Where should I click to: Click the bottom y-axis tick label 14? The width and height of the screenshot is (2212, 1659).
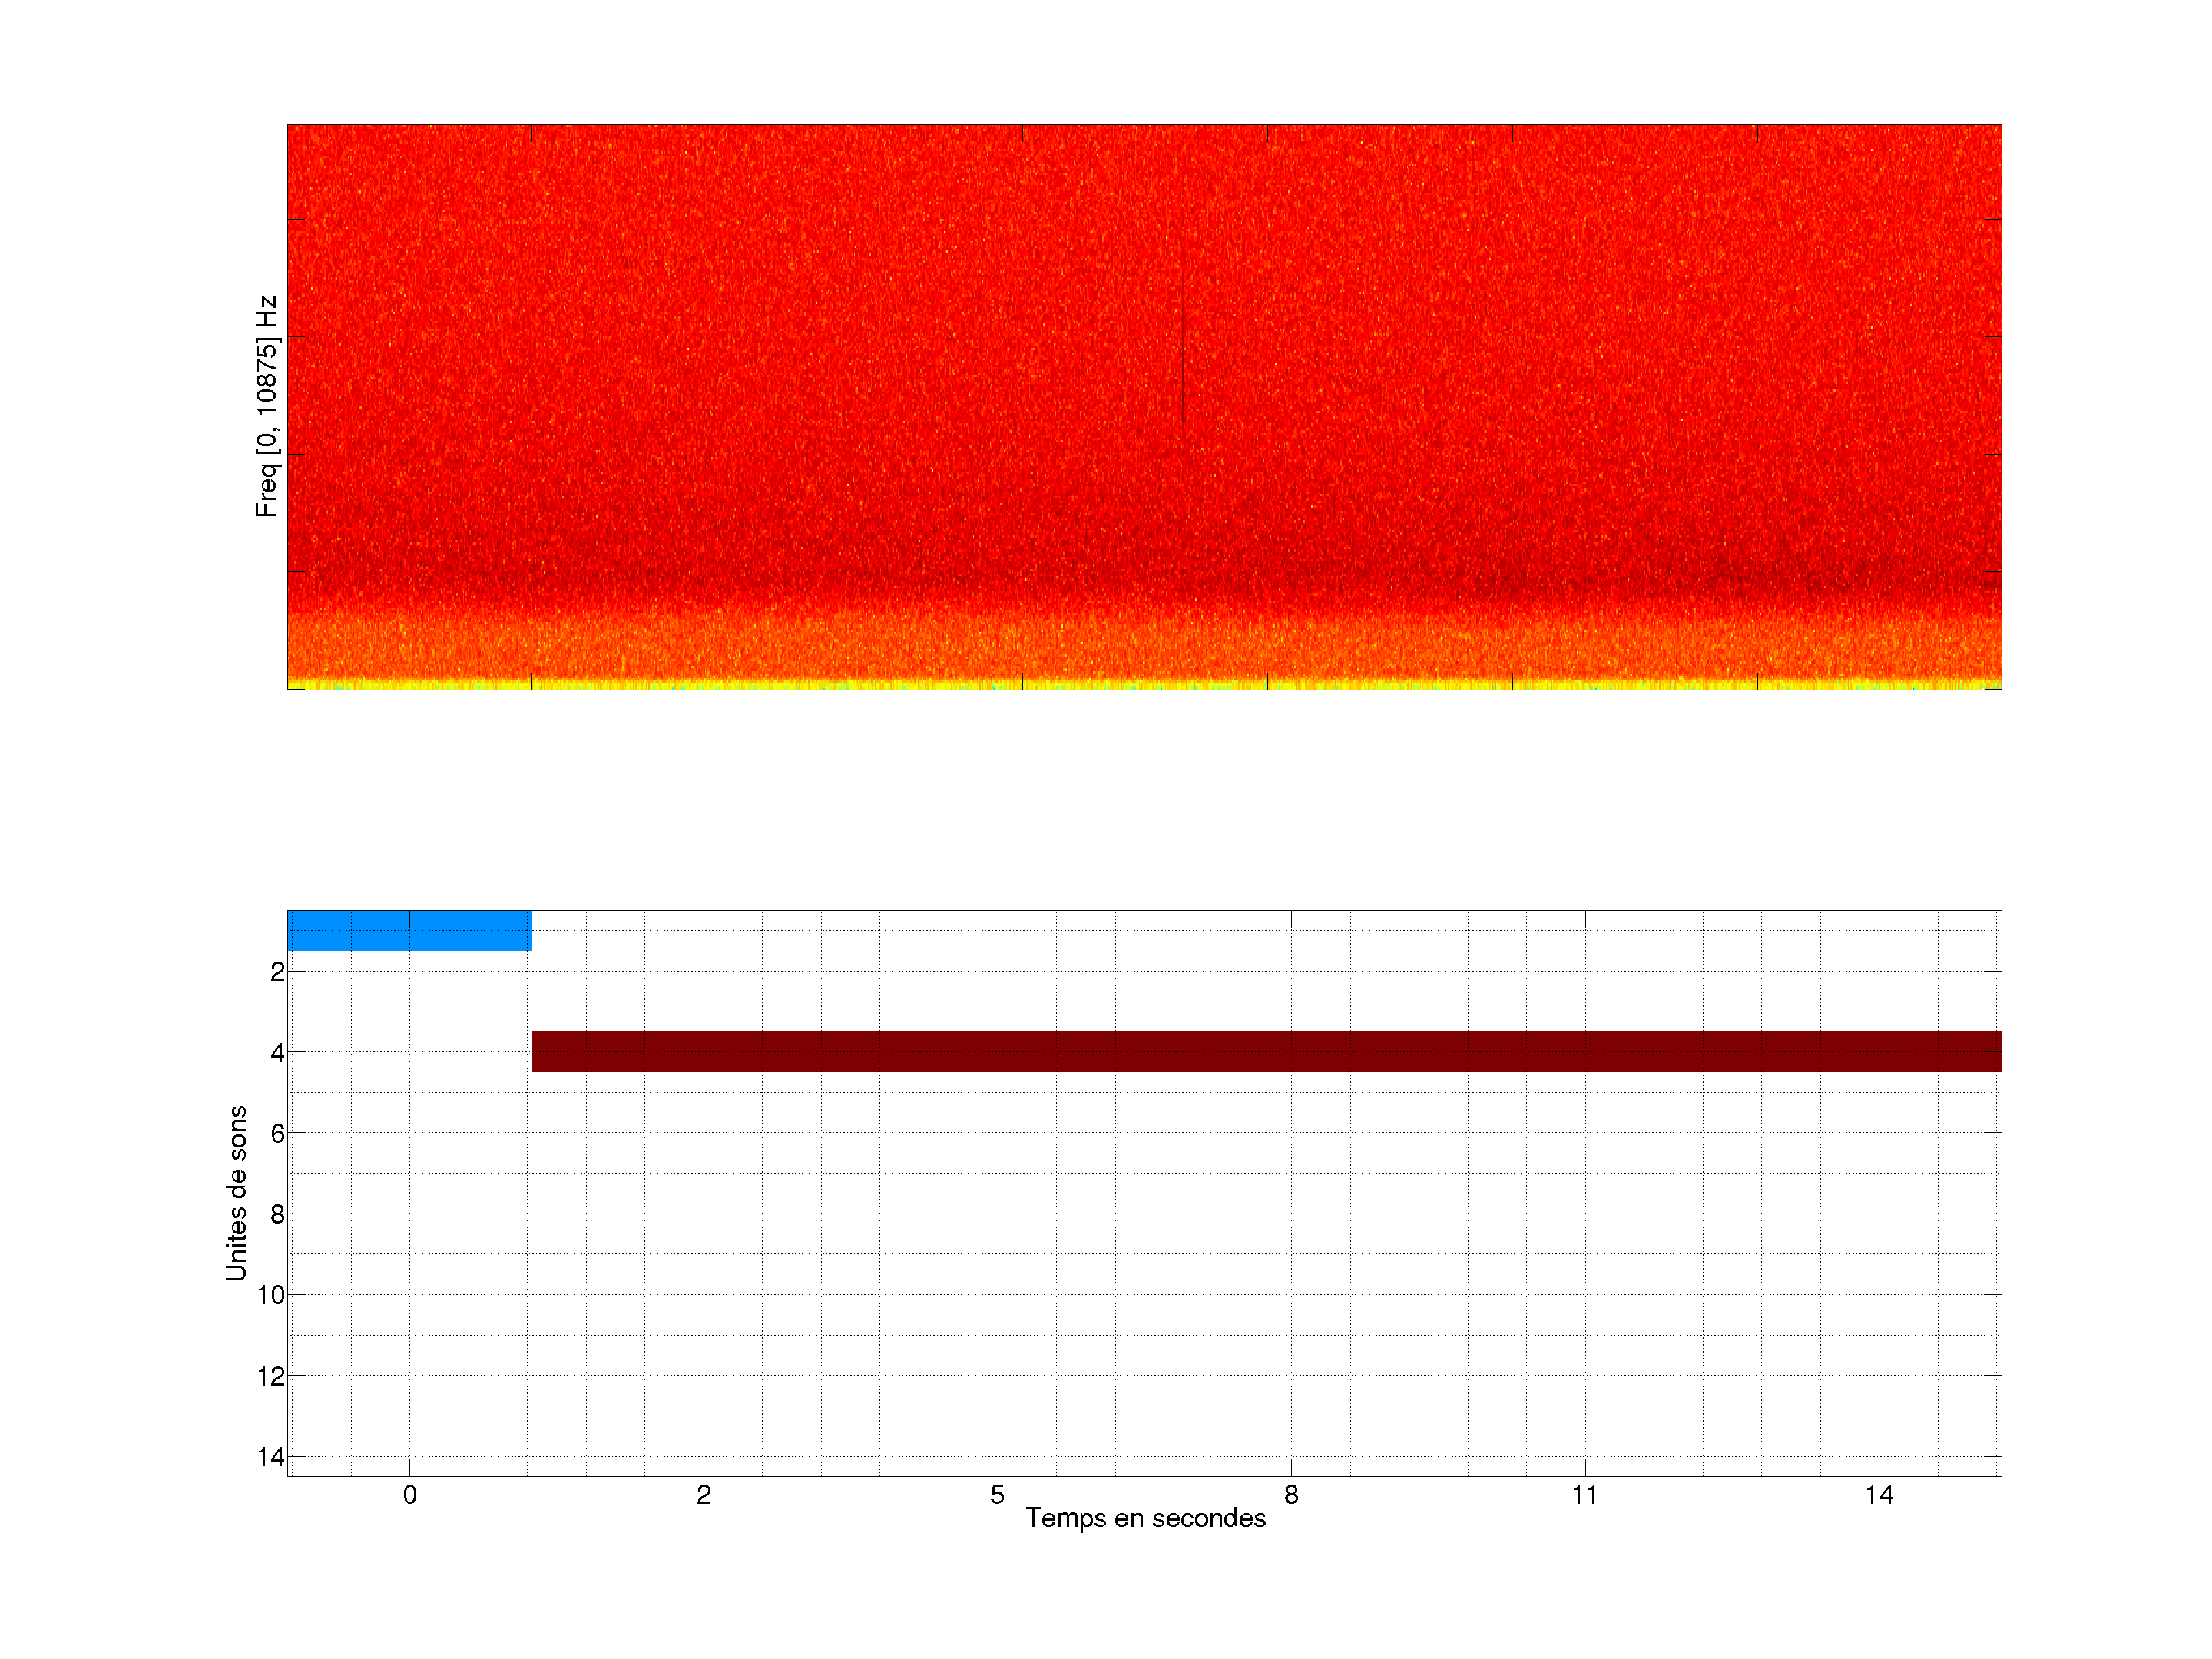click(x=271, y=1457)
